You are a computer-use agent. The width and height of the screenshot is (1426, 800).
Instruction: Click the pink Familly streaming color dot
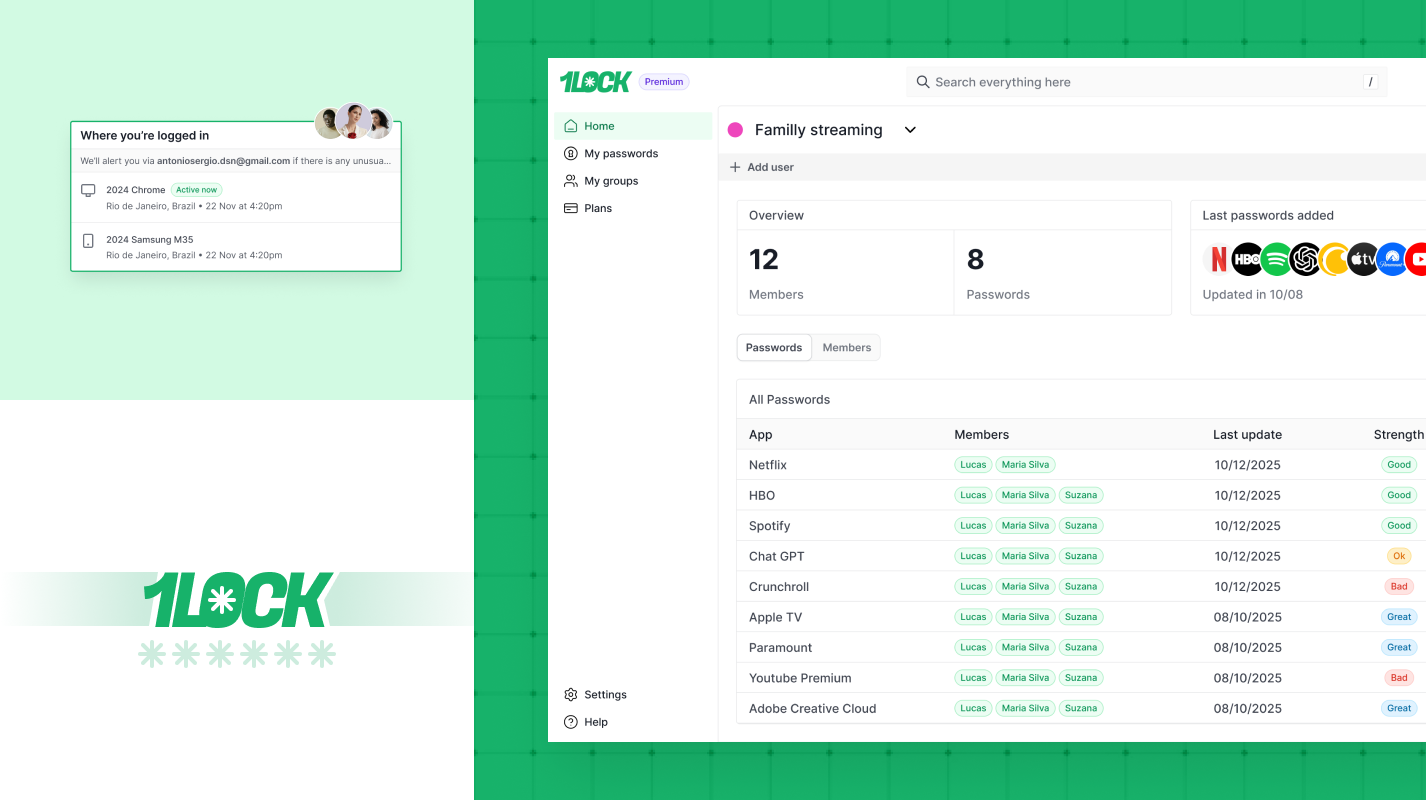(735, 130)
